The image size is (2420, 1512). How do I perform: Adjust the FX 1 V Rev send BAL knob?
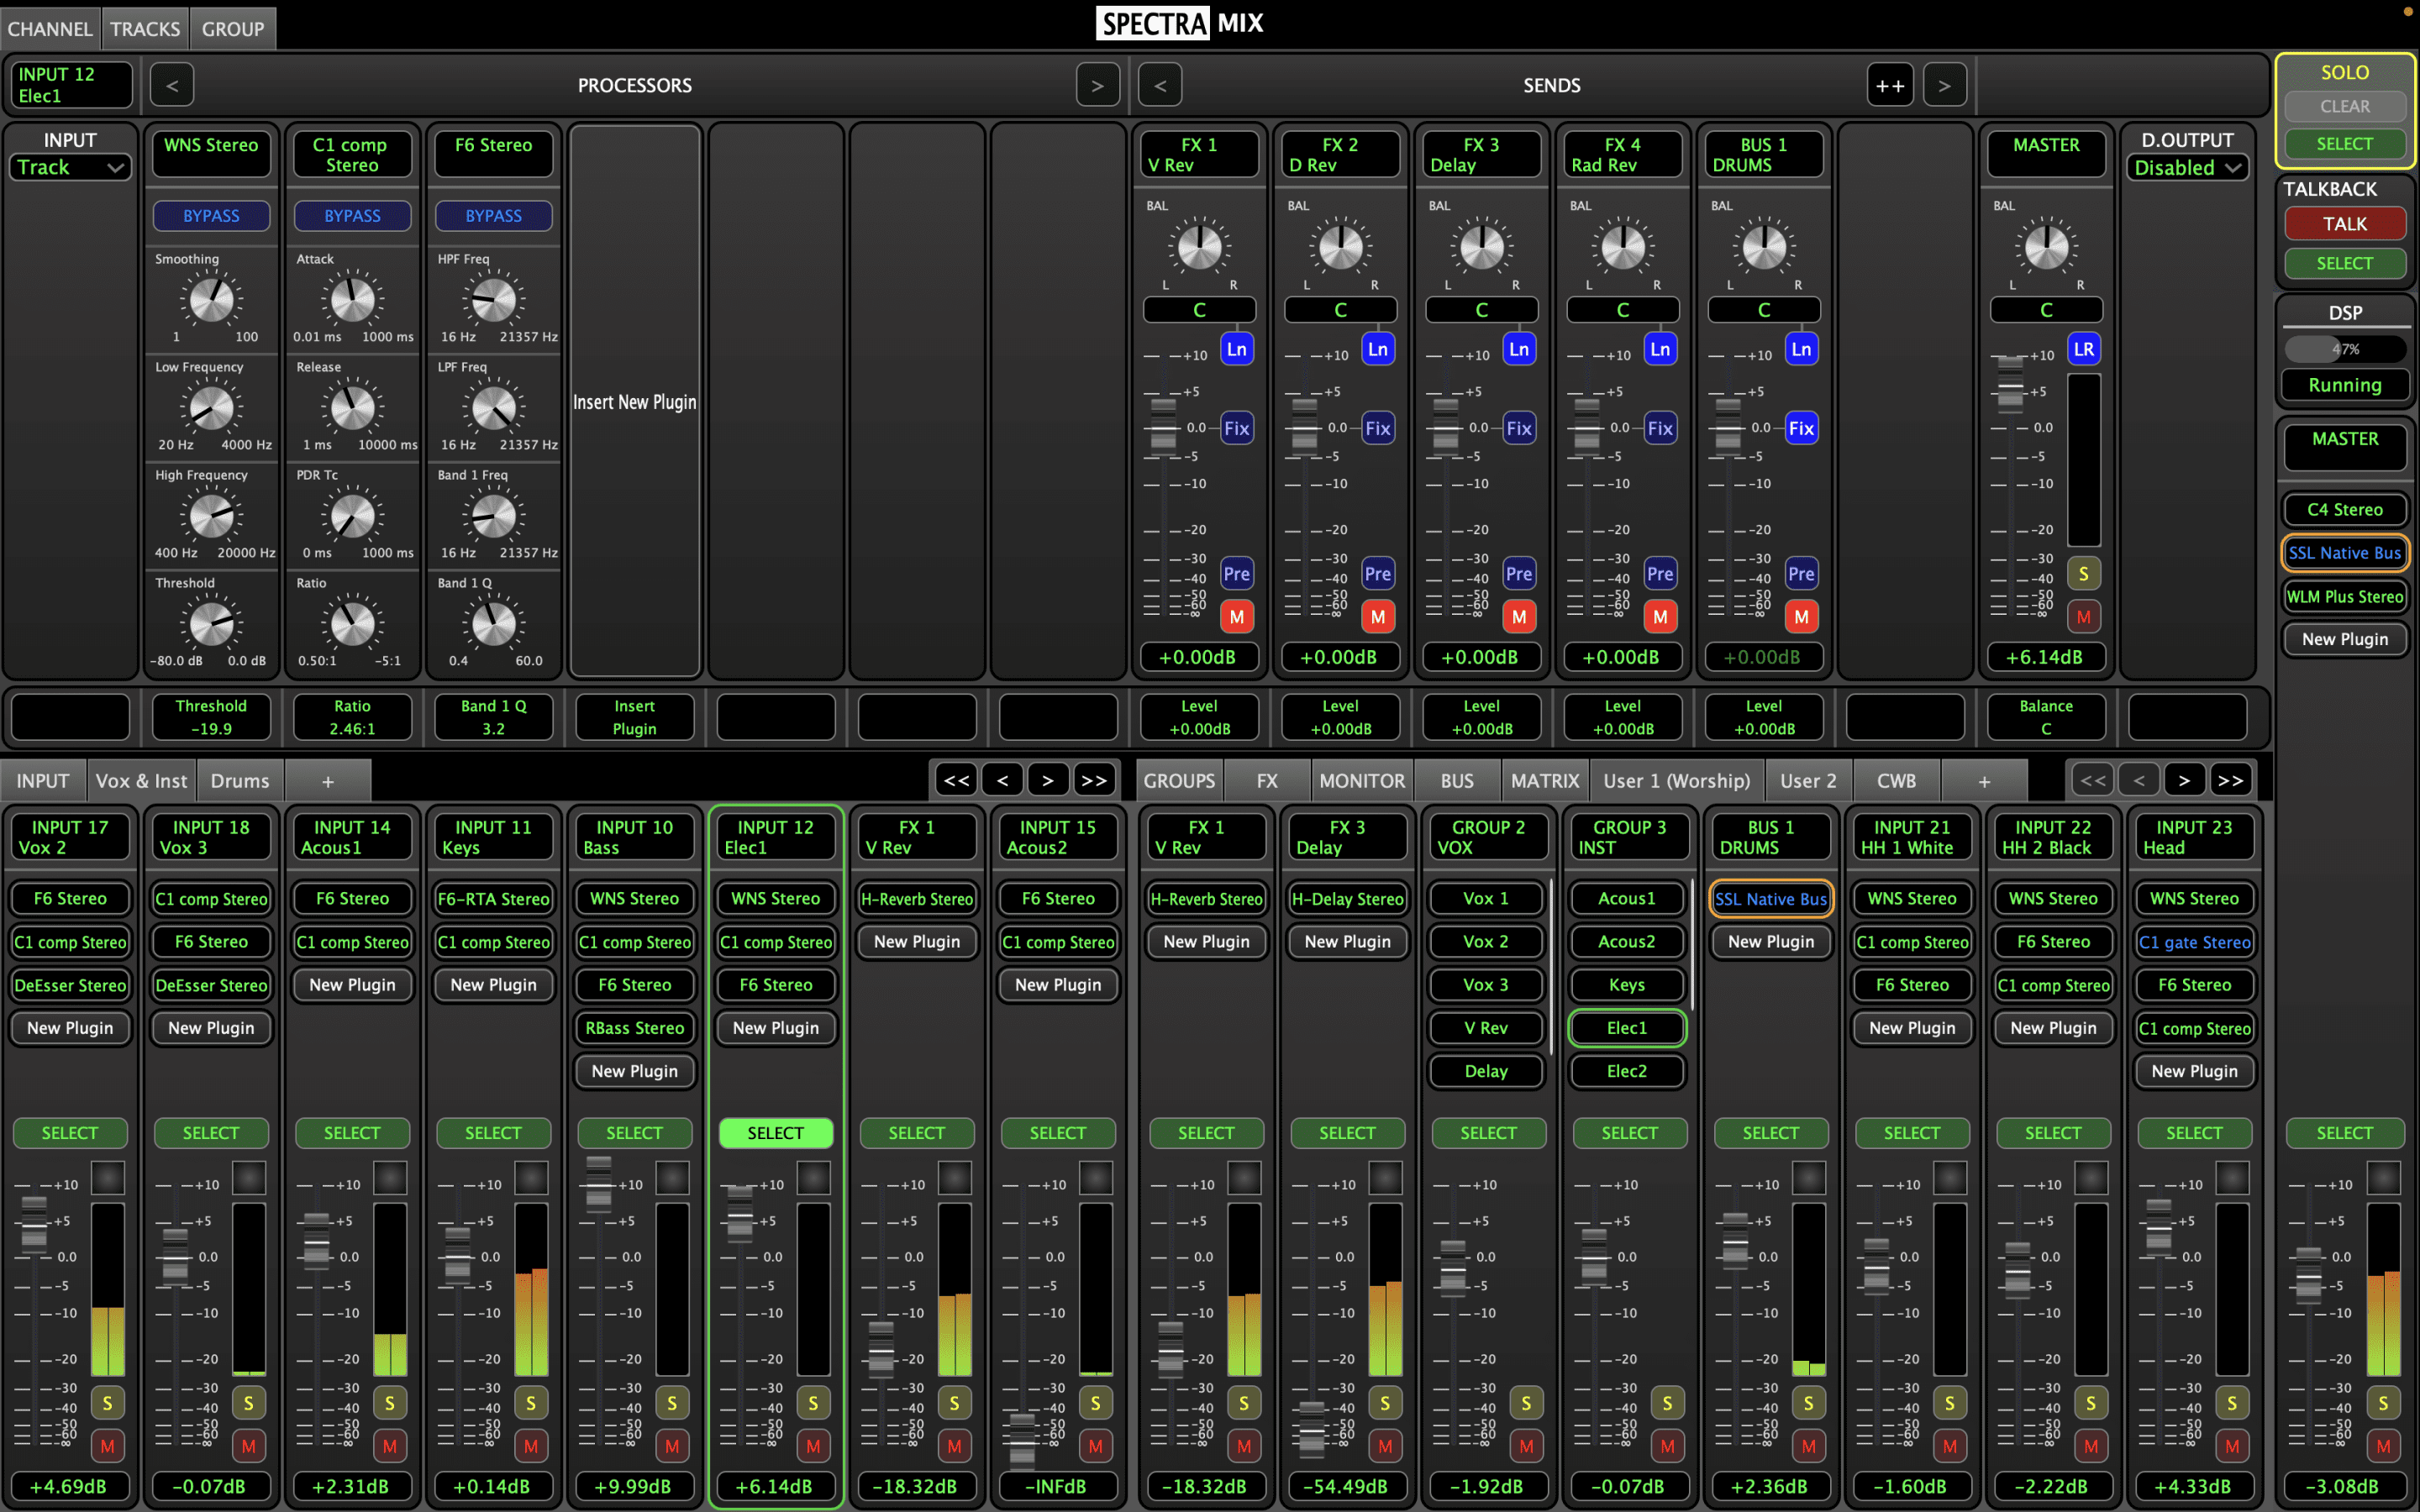[x=1199, y=247]
